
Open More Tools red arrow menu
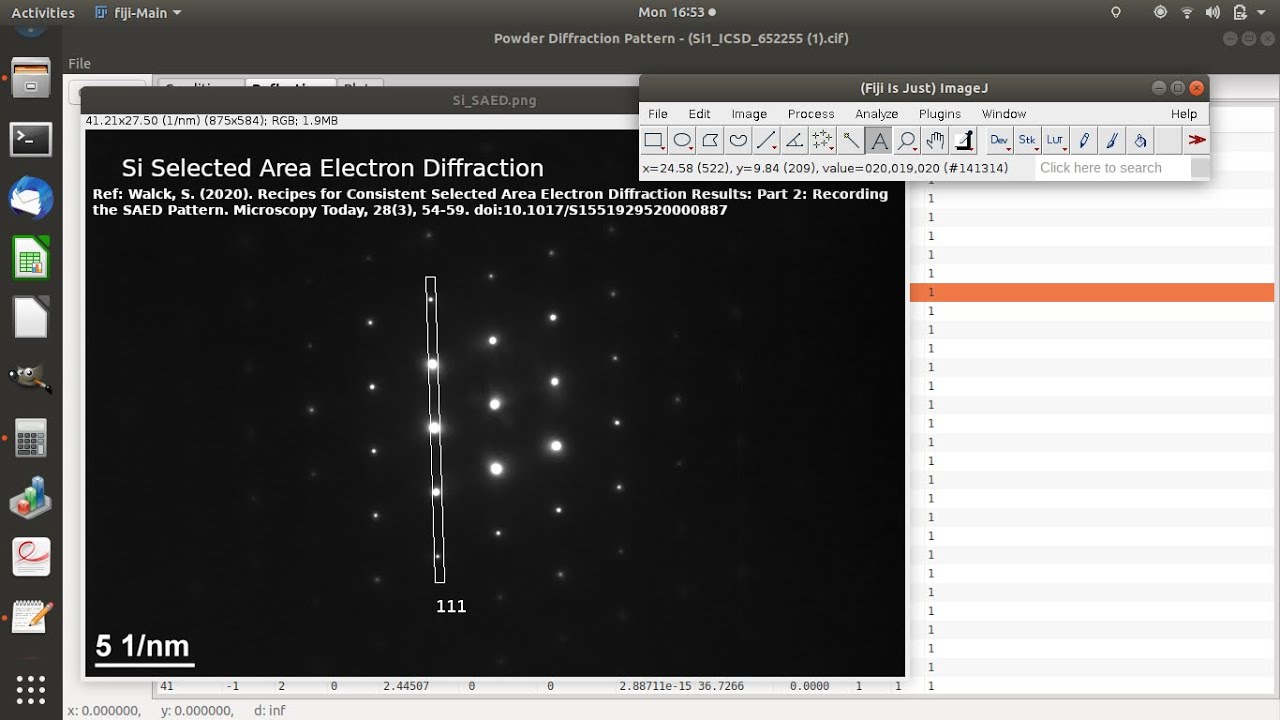(x=1196, y=141)
